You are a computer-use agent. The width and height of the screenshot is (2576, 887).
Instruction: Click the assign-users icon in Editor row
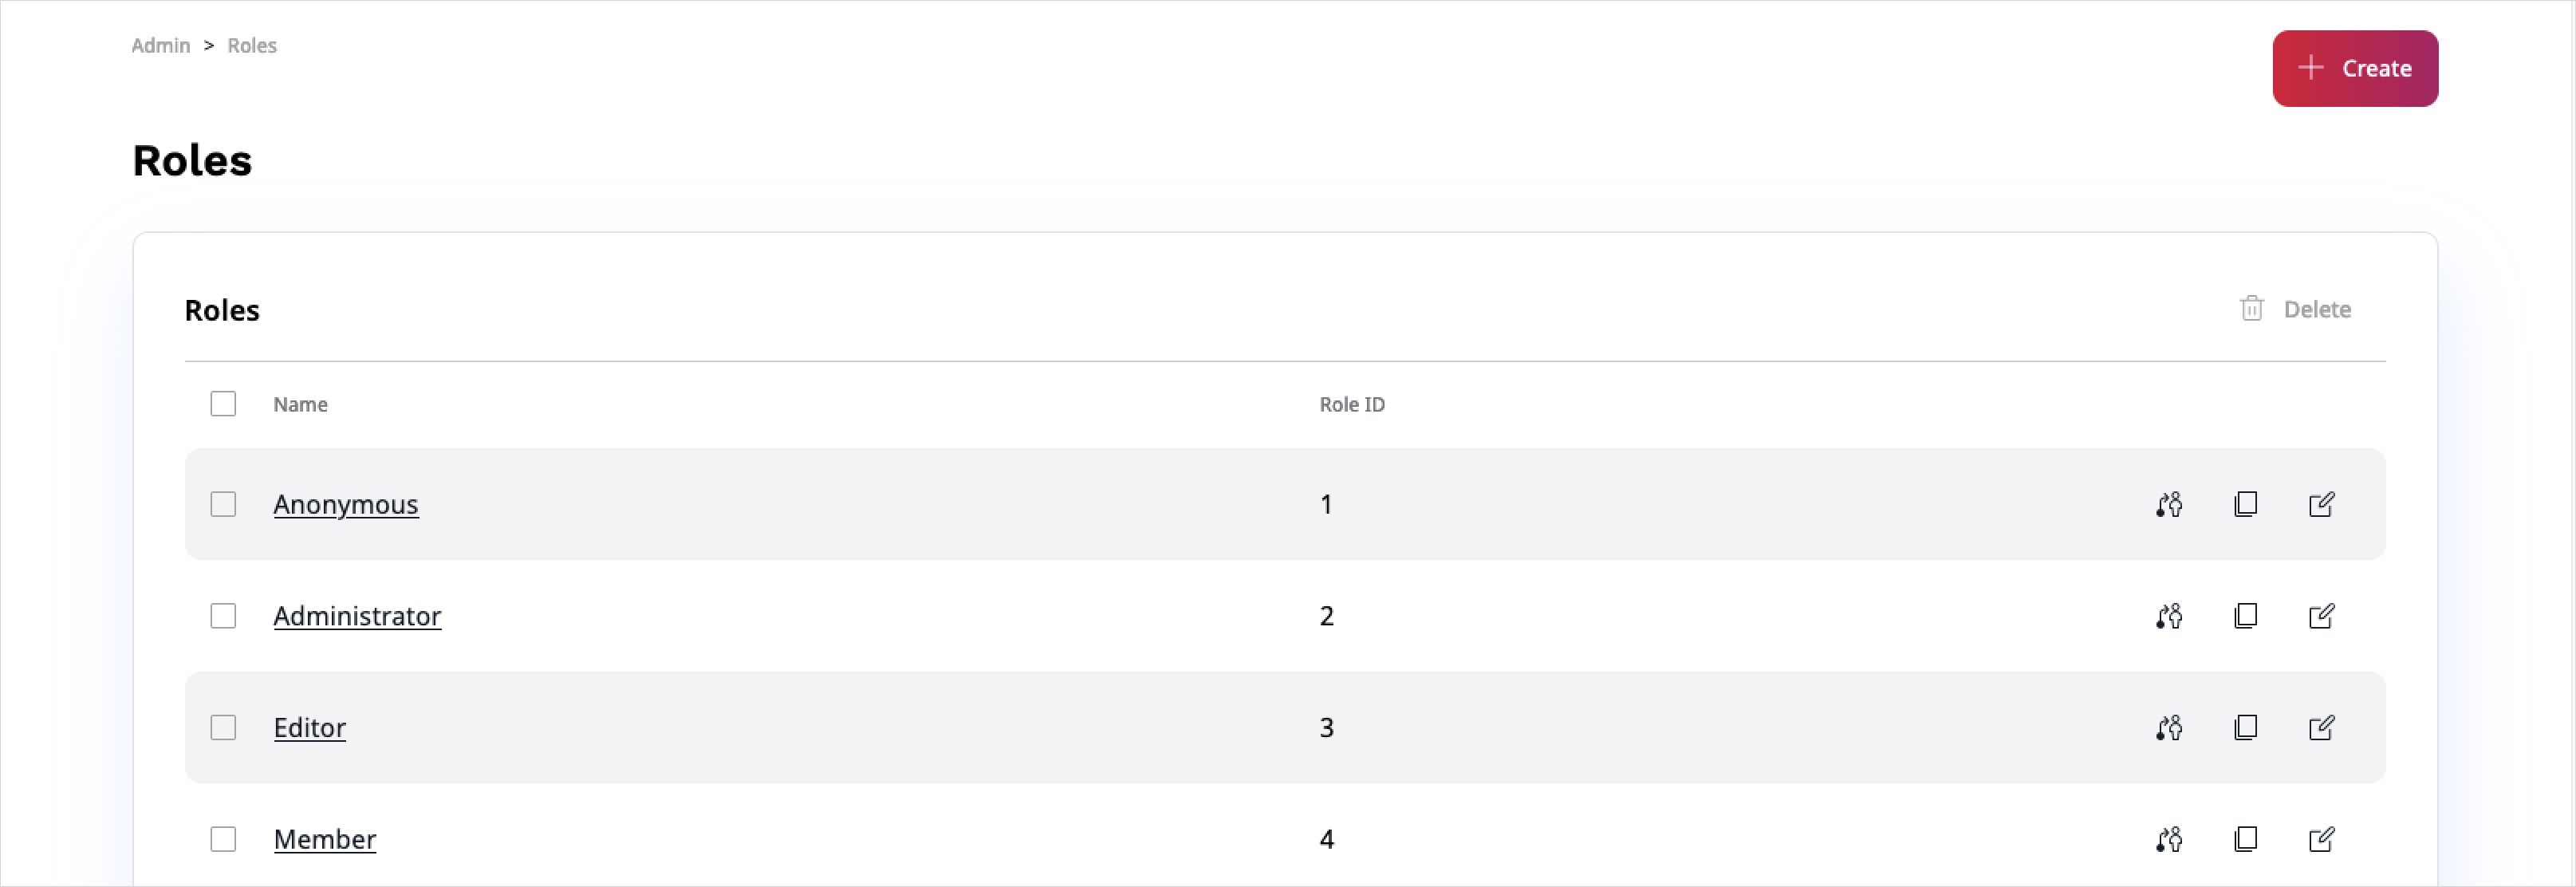(x=2169, y=728)
